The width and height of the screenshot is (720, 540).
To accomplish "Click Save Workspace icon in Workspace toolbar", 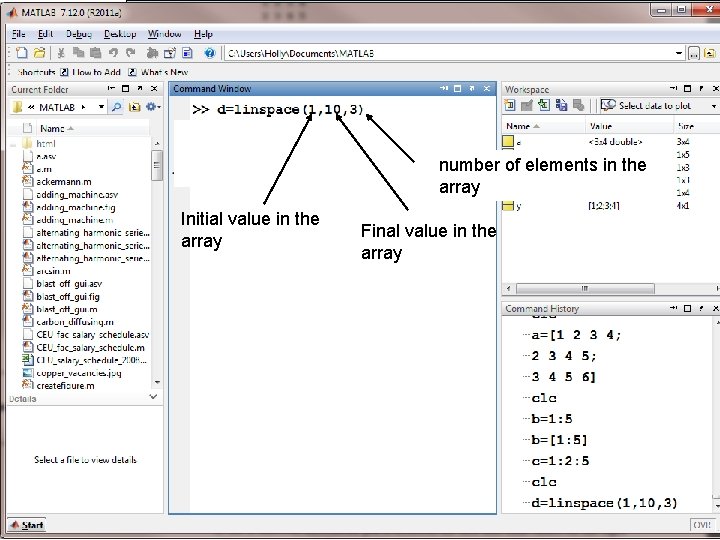I will coord(561,106).
